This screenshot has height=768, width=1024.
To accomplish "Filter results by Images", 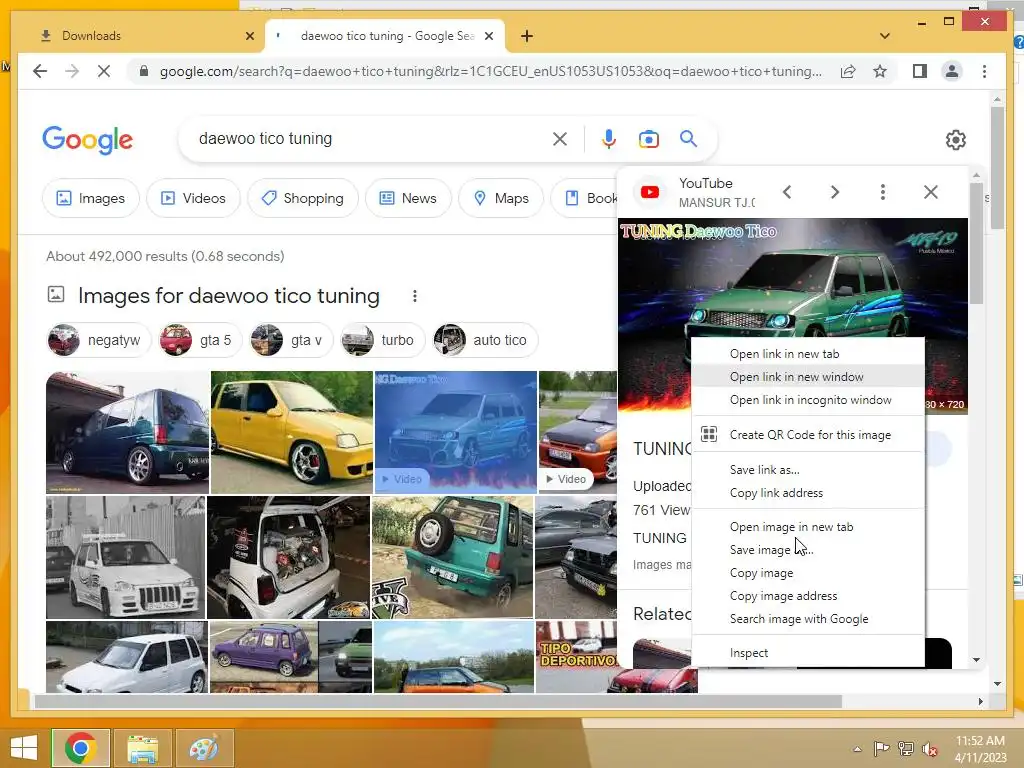I will coord(91,198).
